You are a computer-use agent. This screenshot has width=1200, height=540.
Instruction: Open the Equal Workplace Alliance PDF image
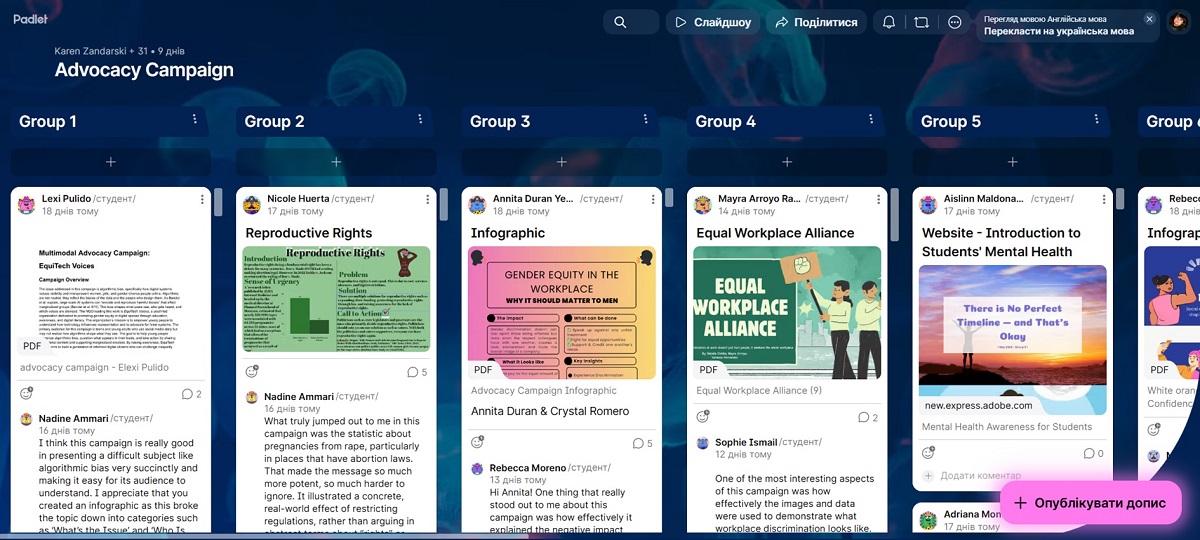coord(788,312)
